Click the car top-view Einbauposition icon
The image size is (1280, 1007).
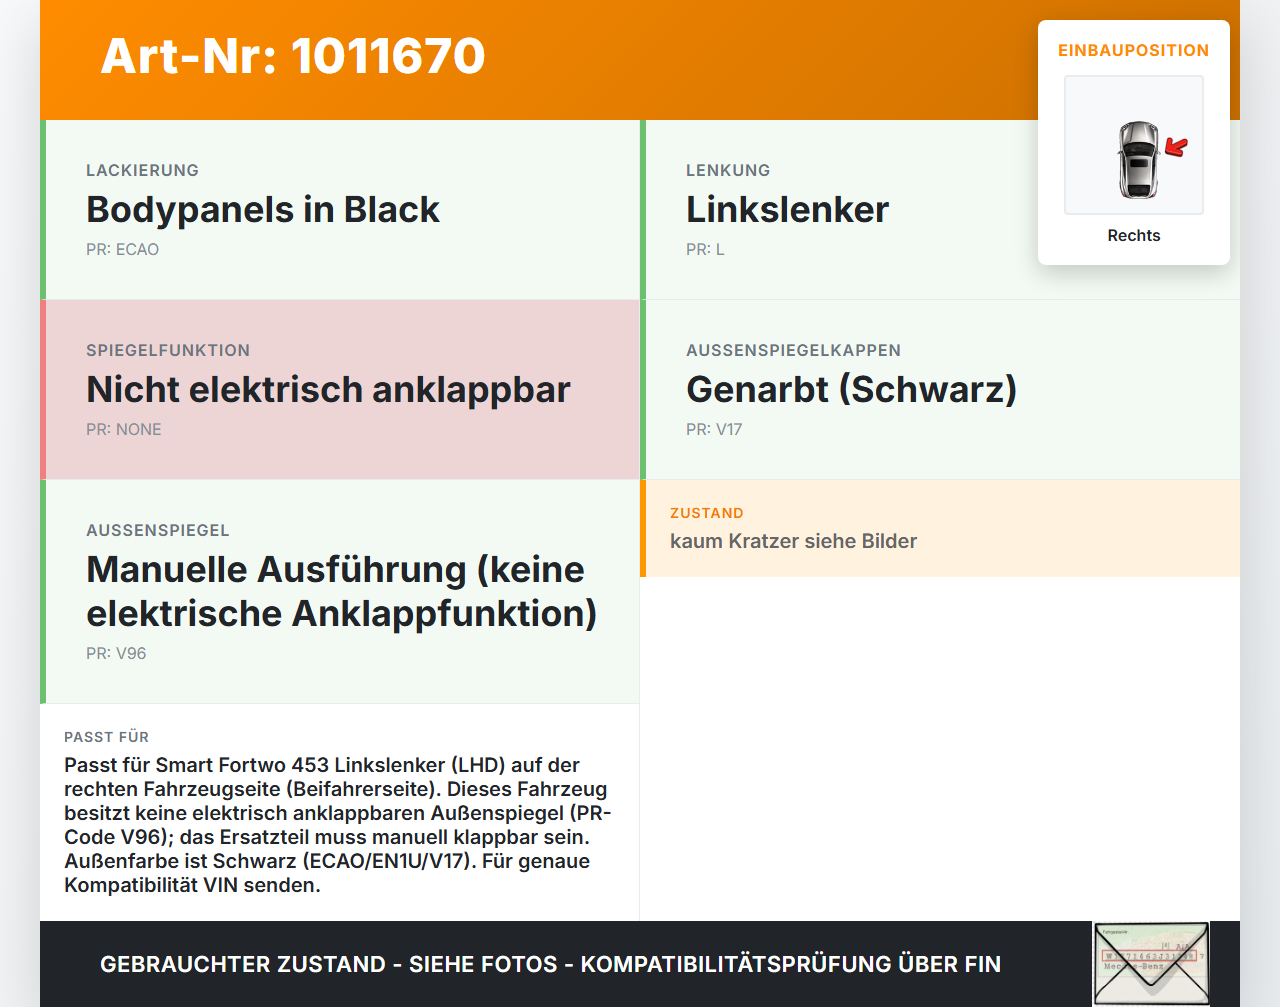[1133, 144]
